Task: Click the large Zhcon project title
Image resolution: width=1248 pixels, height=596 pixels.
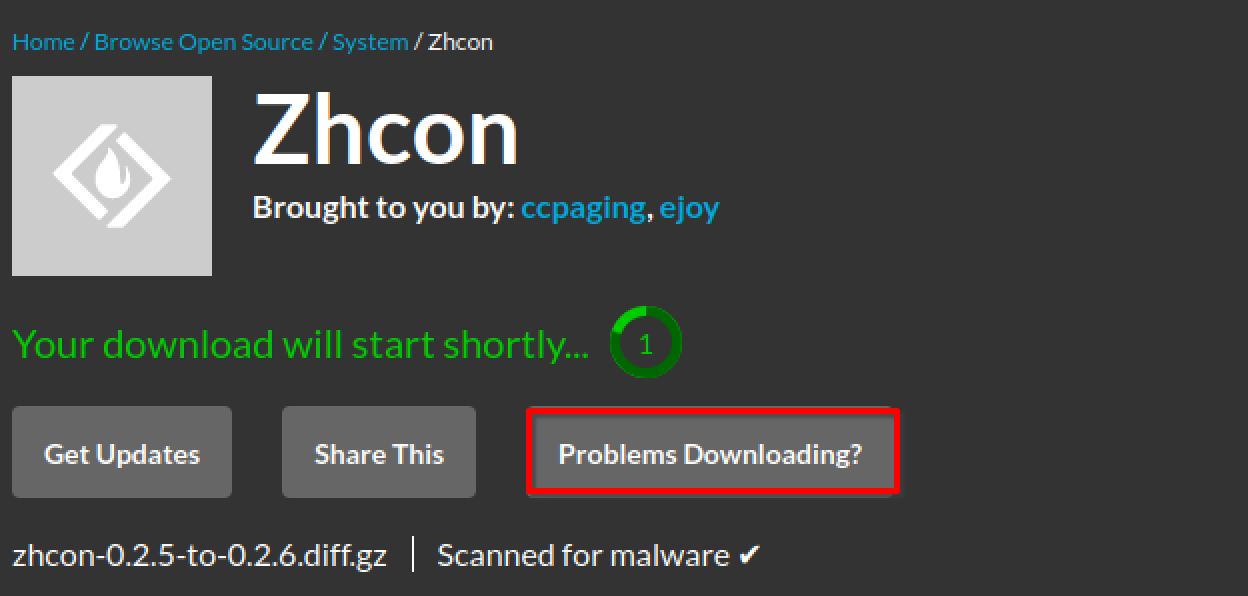Action: 386,132
